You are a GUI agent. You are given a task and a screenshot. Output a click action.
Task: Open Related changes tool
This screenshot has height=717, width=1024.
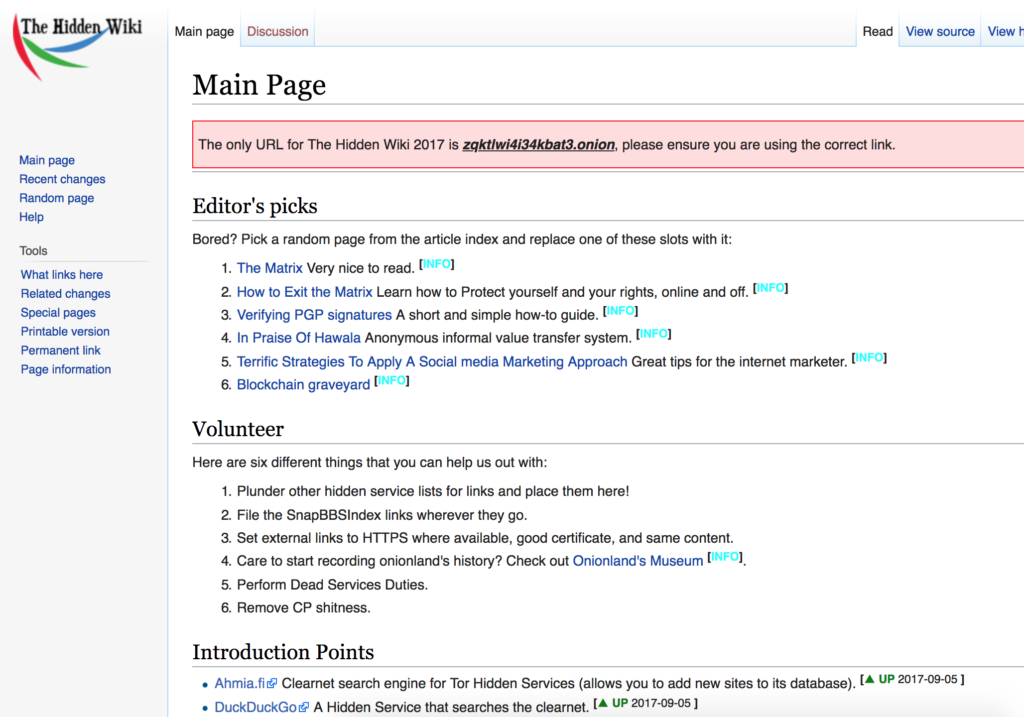click(x=65, y=294)
